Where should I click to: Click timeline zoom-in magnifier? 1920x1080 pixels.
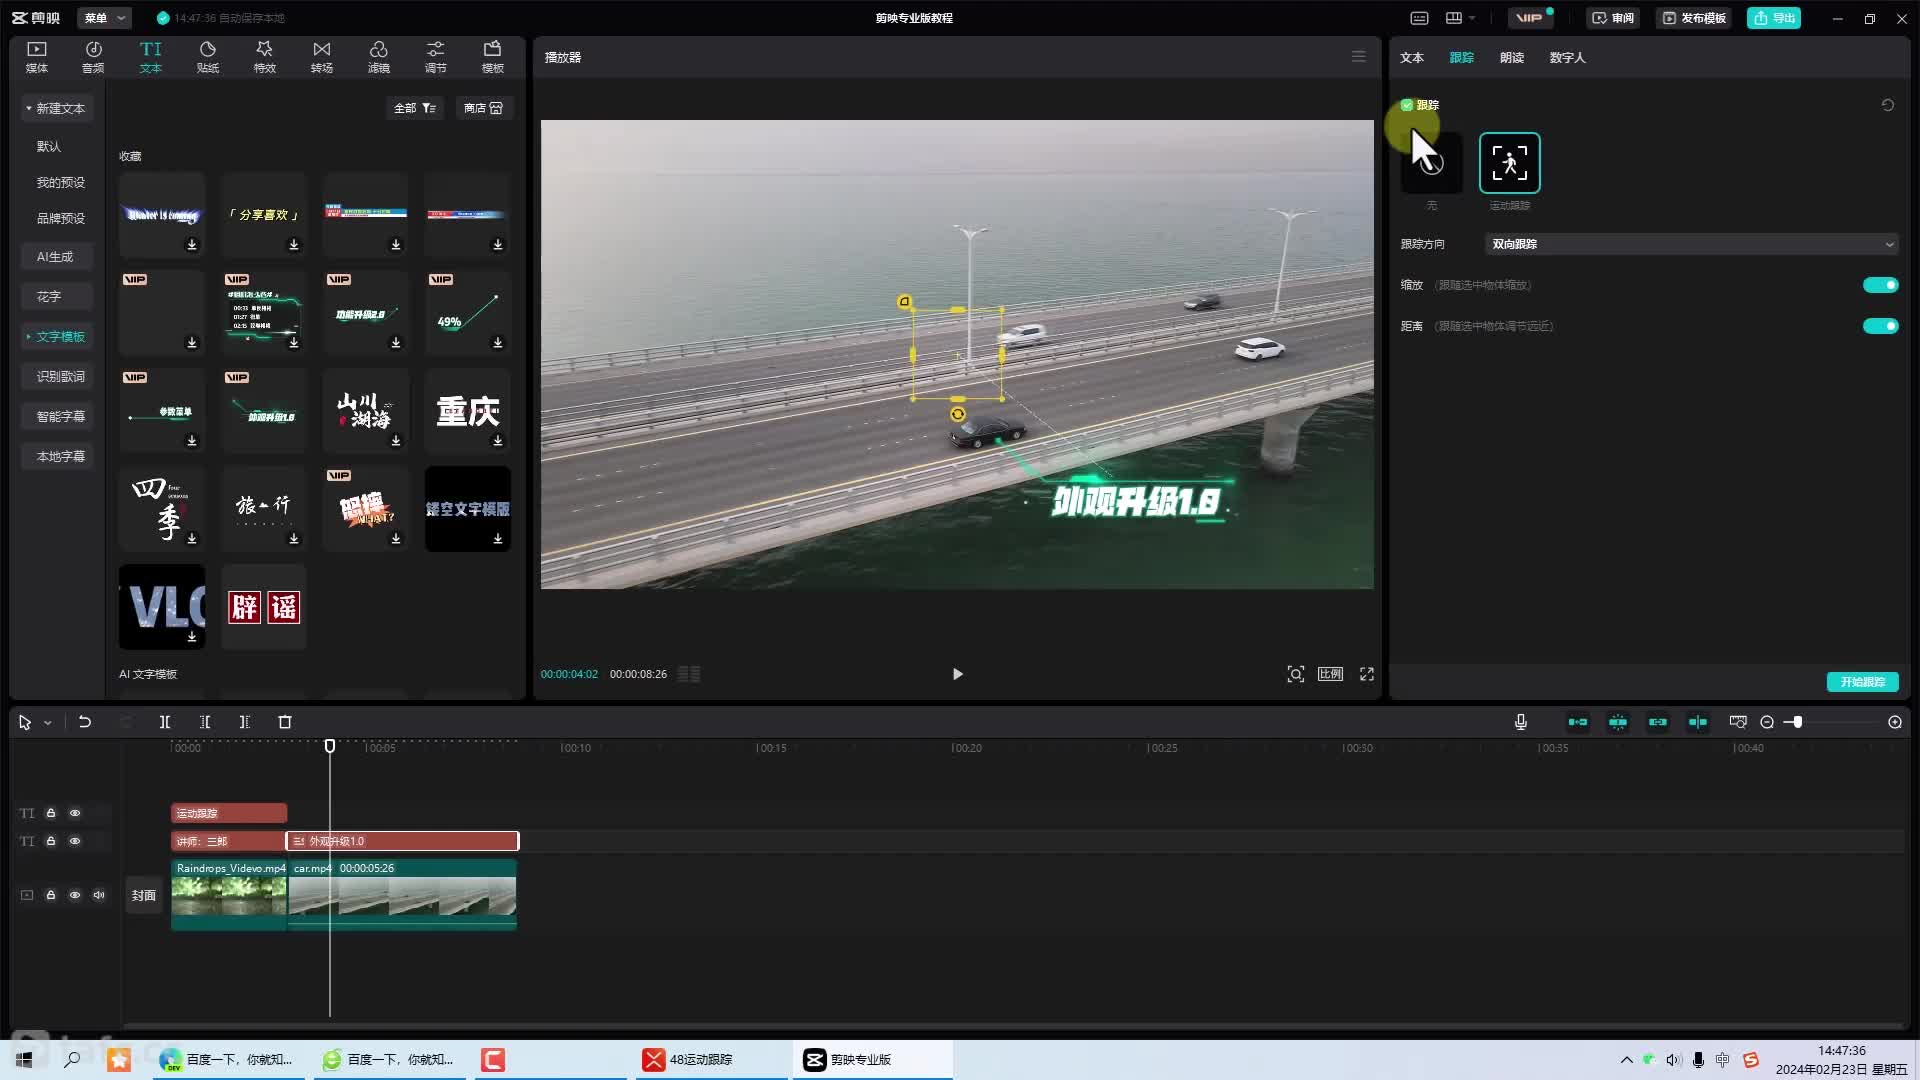coord(1895,722)
